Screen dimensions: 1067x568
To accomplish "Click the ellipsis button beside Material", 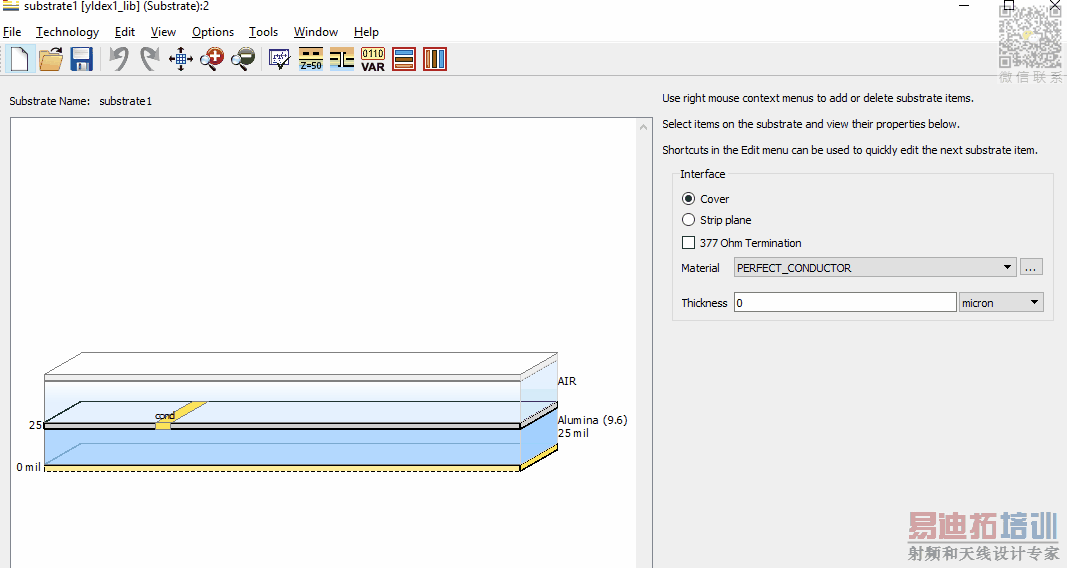I will point(1031,267).
